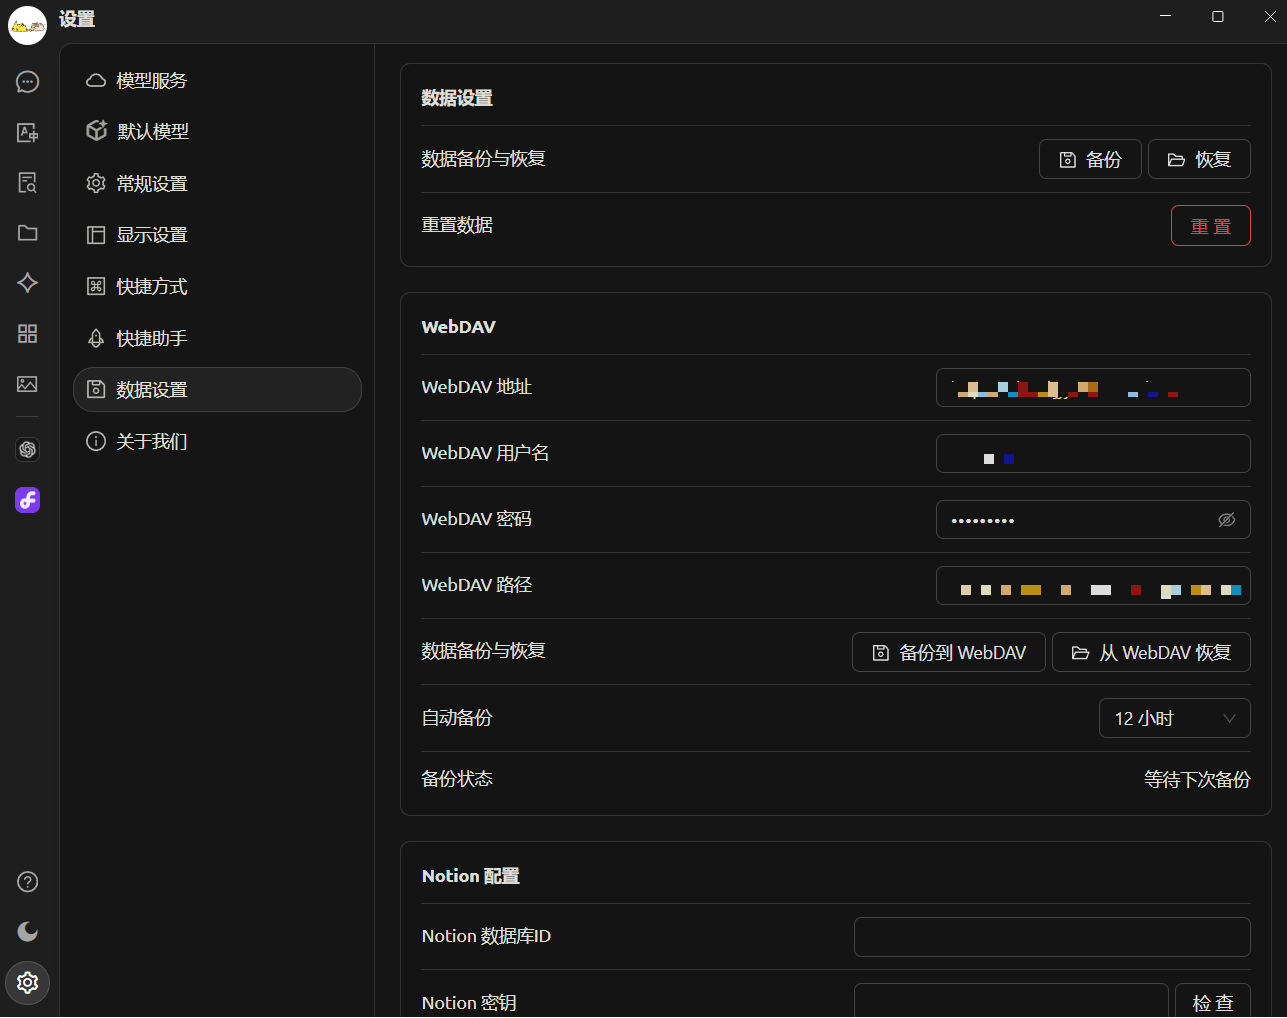Viewport: 1287px width, 1018px height.
Task: Go to 显示设置
Action: click(x=217, y=235)
